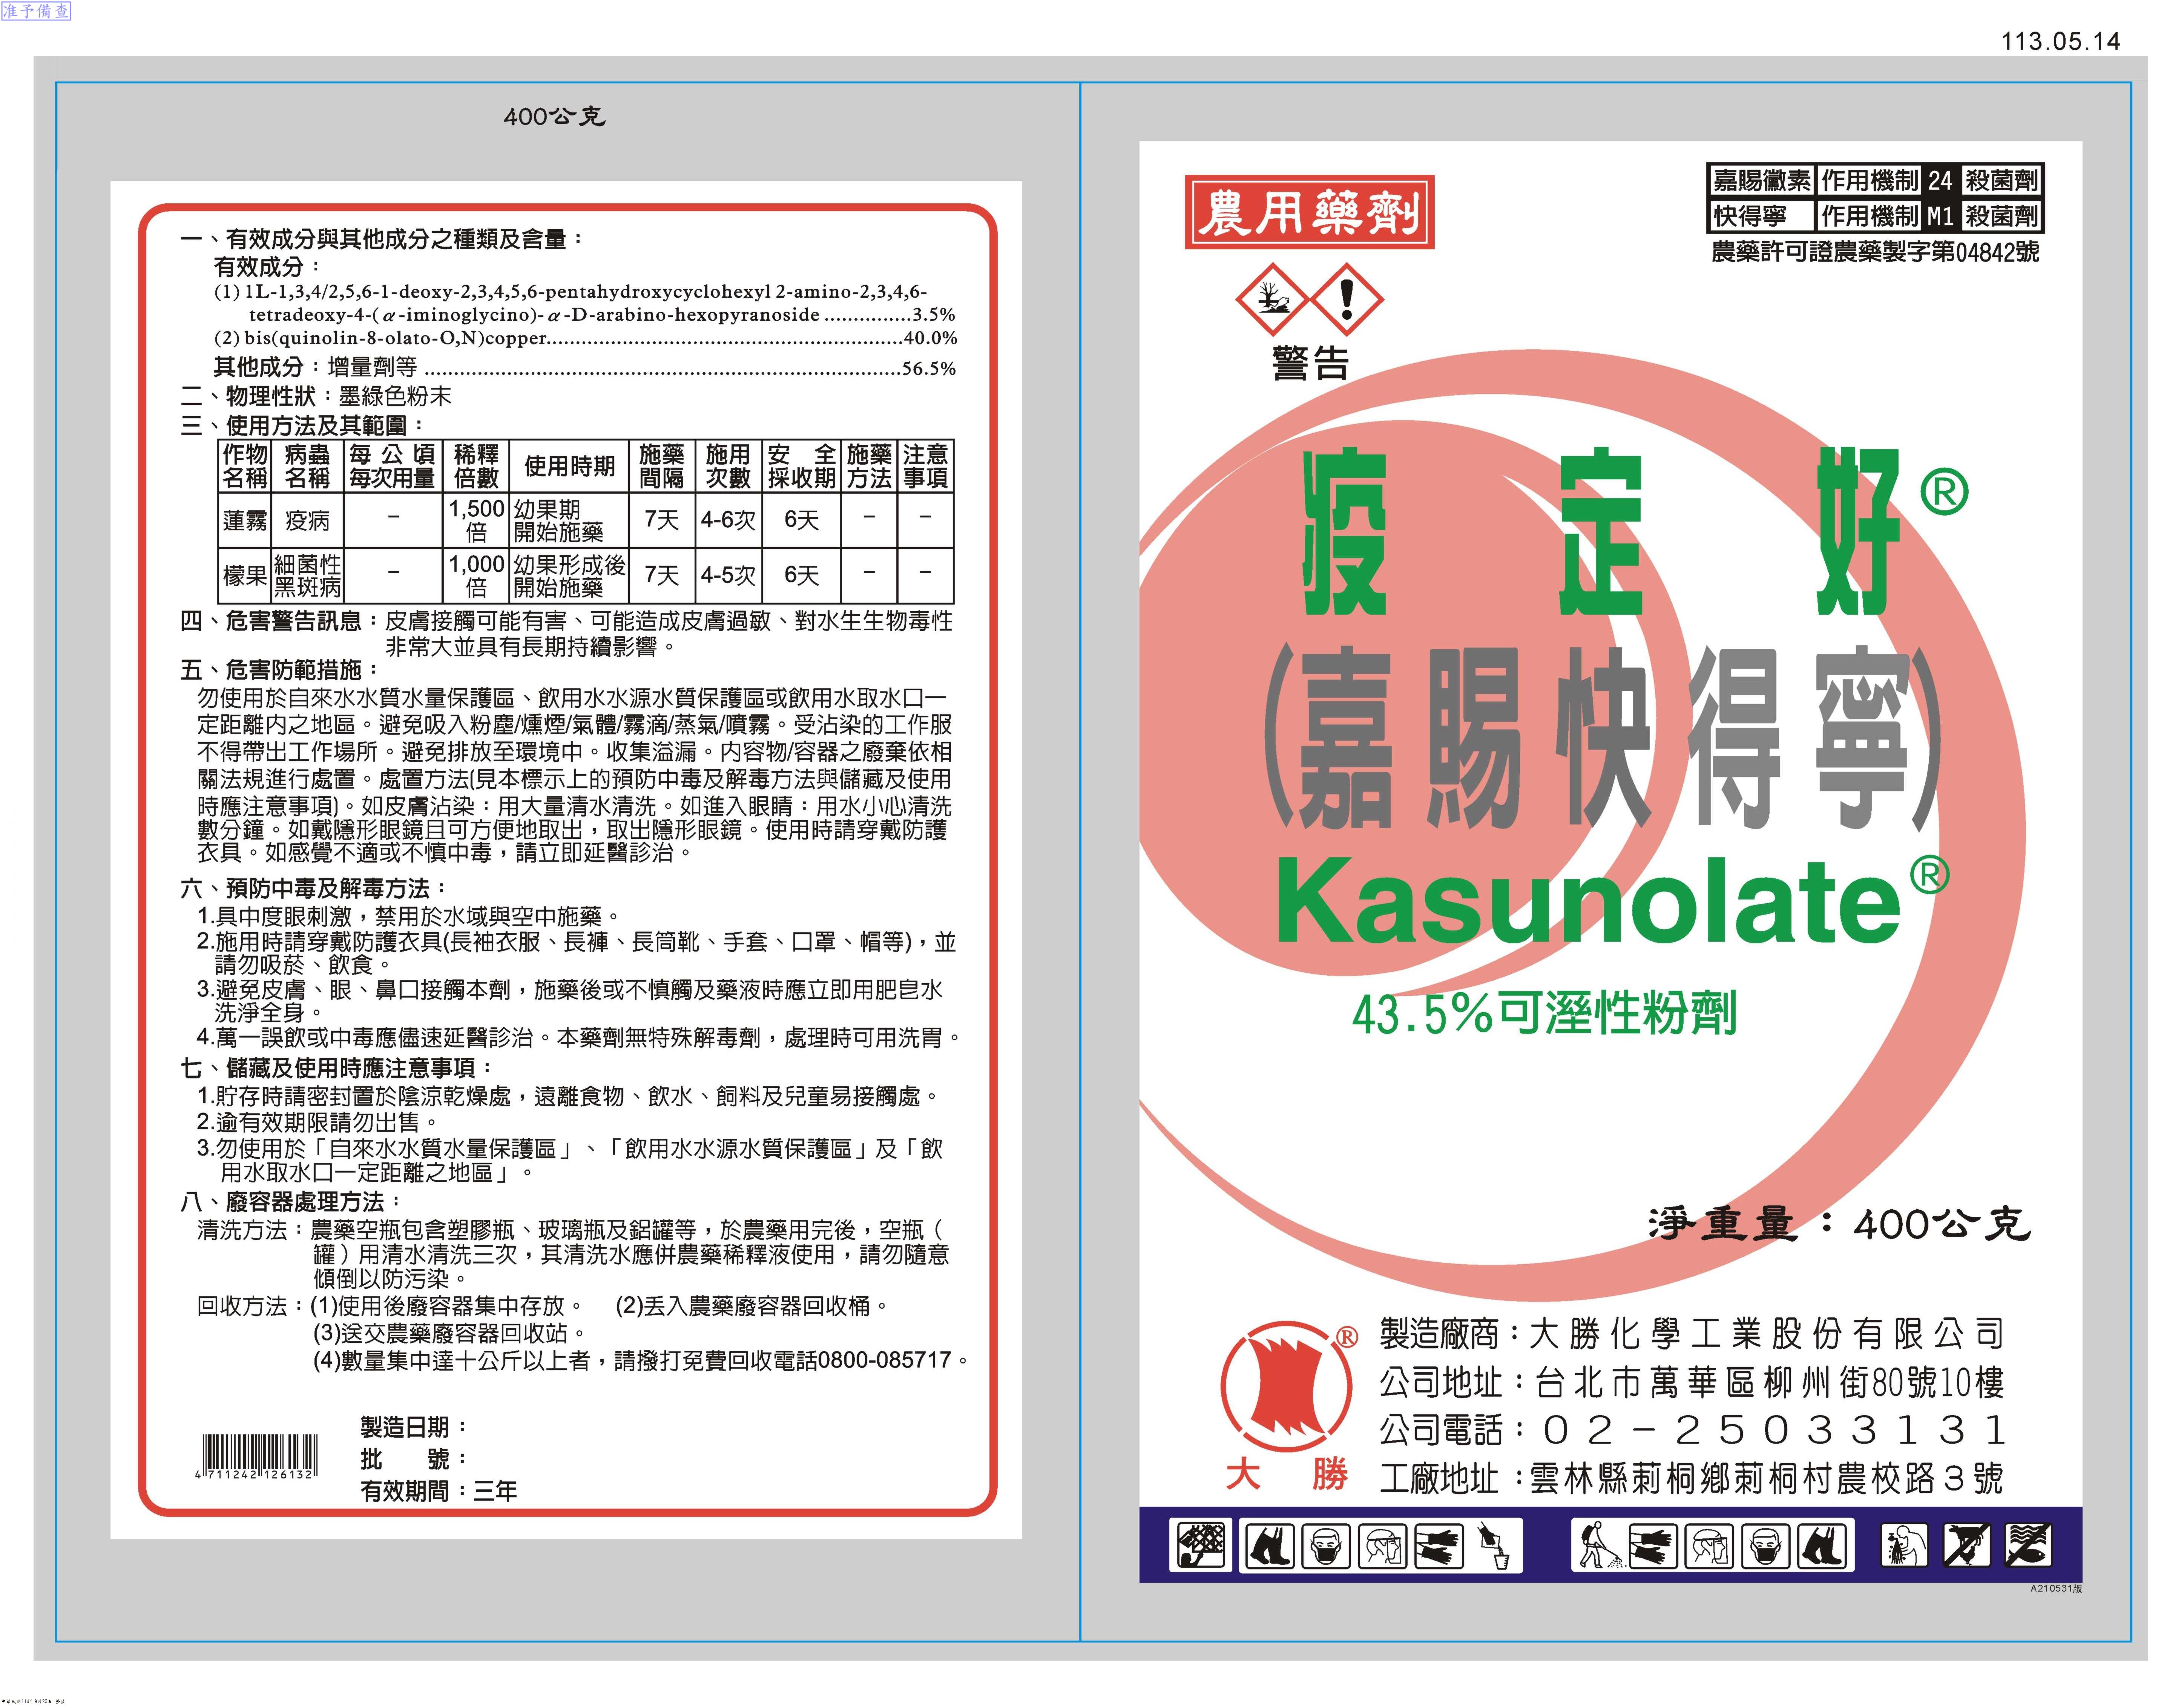
Task: Click the 4-5次 application count cell
Action: 728,575
